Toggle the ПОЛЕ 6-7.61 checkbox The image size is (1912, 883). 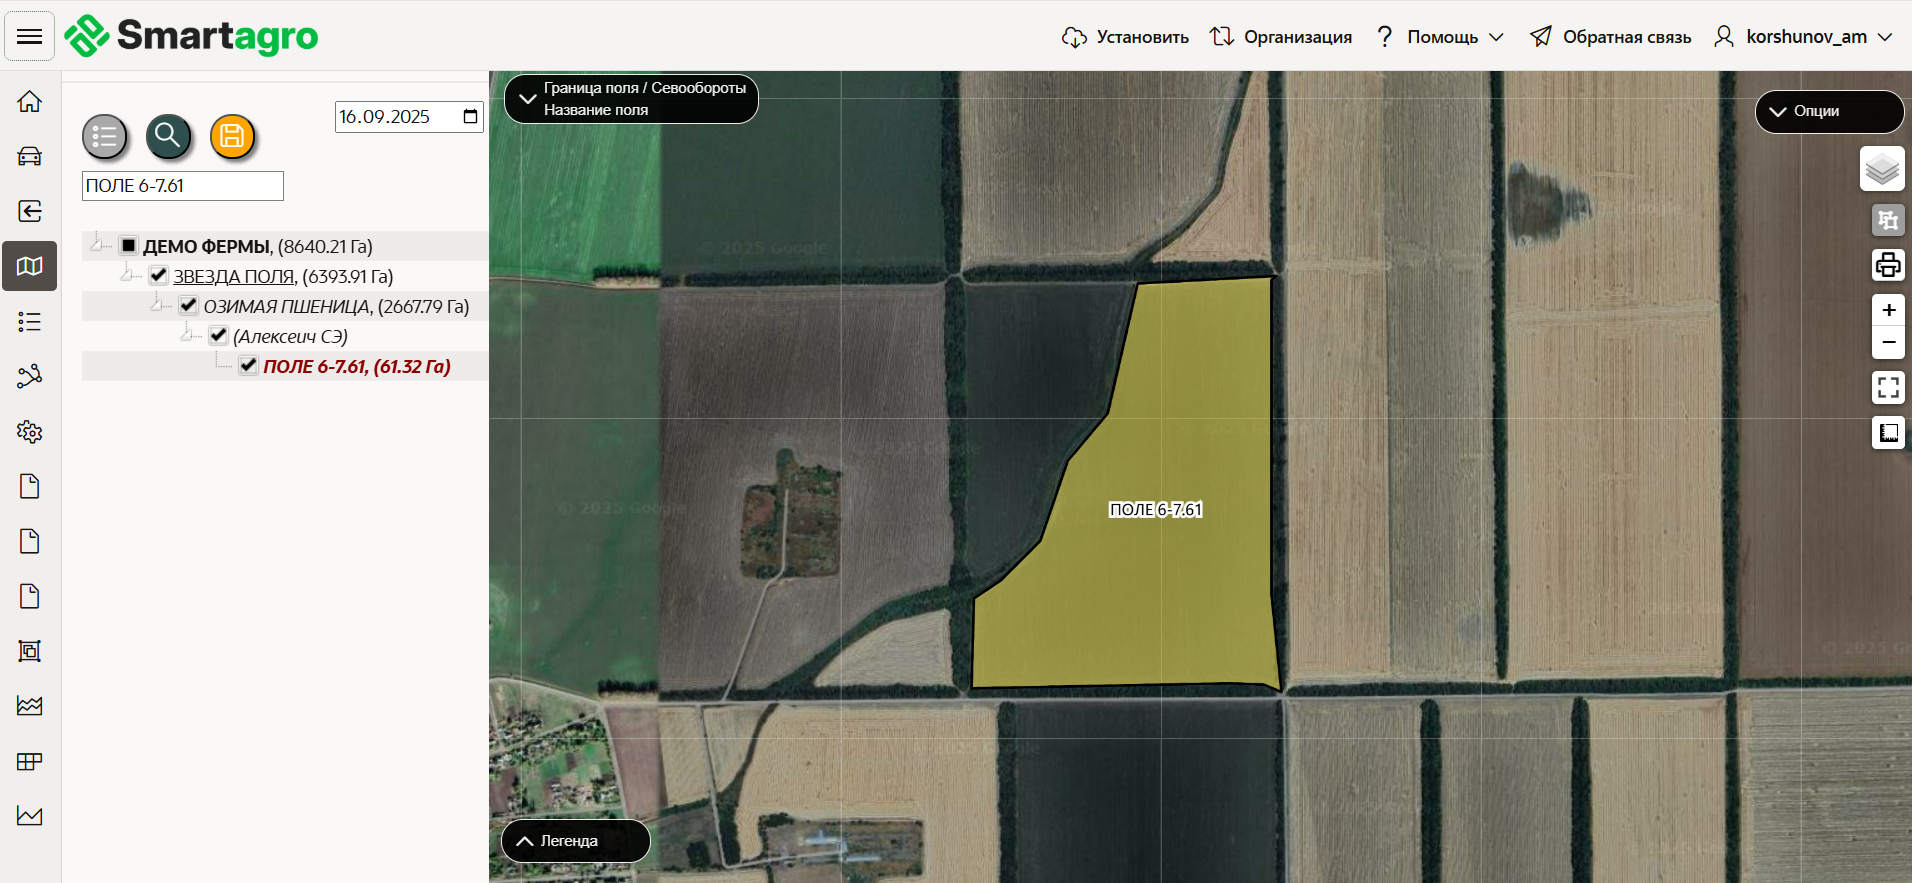pos(248,366)
